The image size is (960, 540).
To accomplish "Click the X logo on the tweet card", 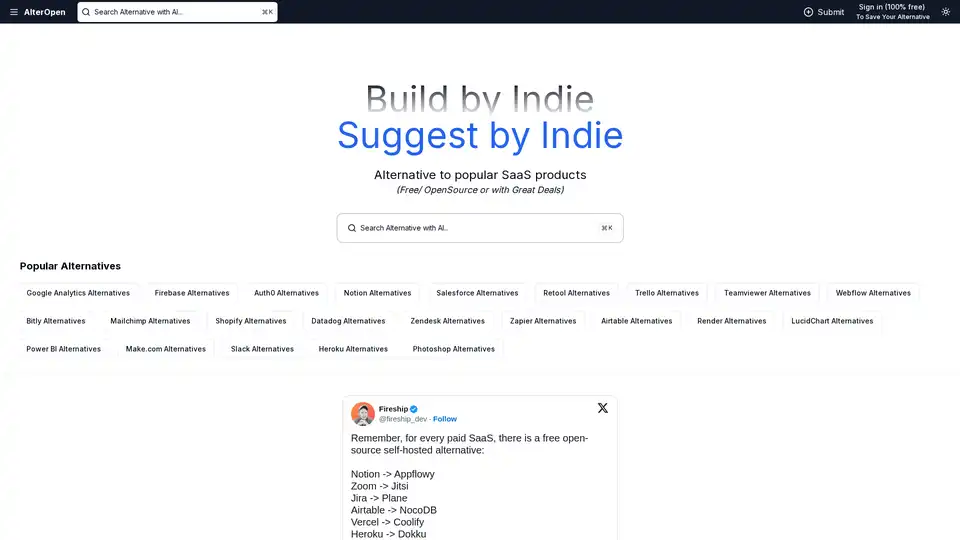I will 602,408.
